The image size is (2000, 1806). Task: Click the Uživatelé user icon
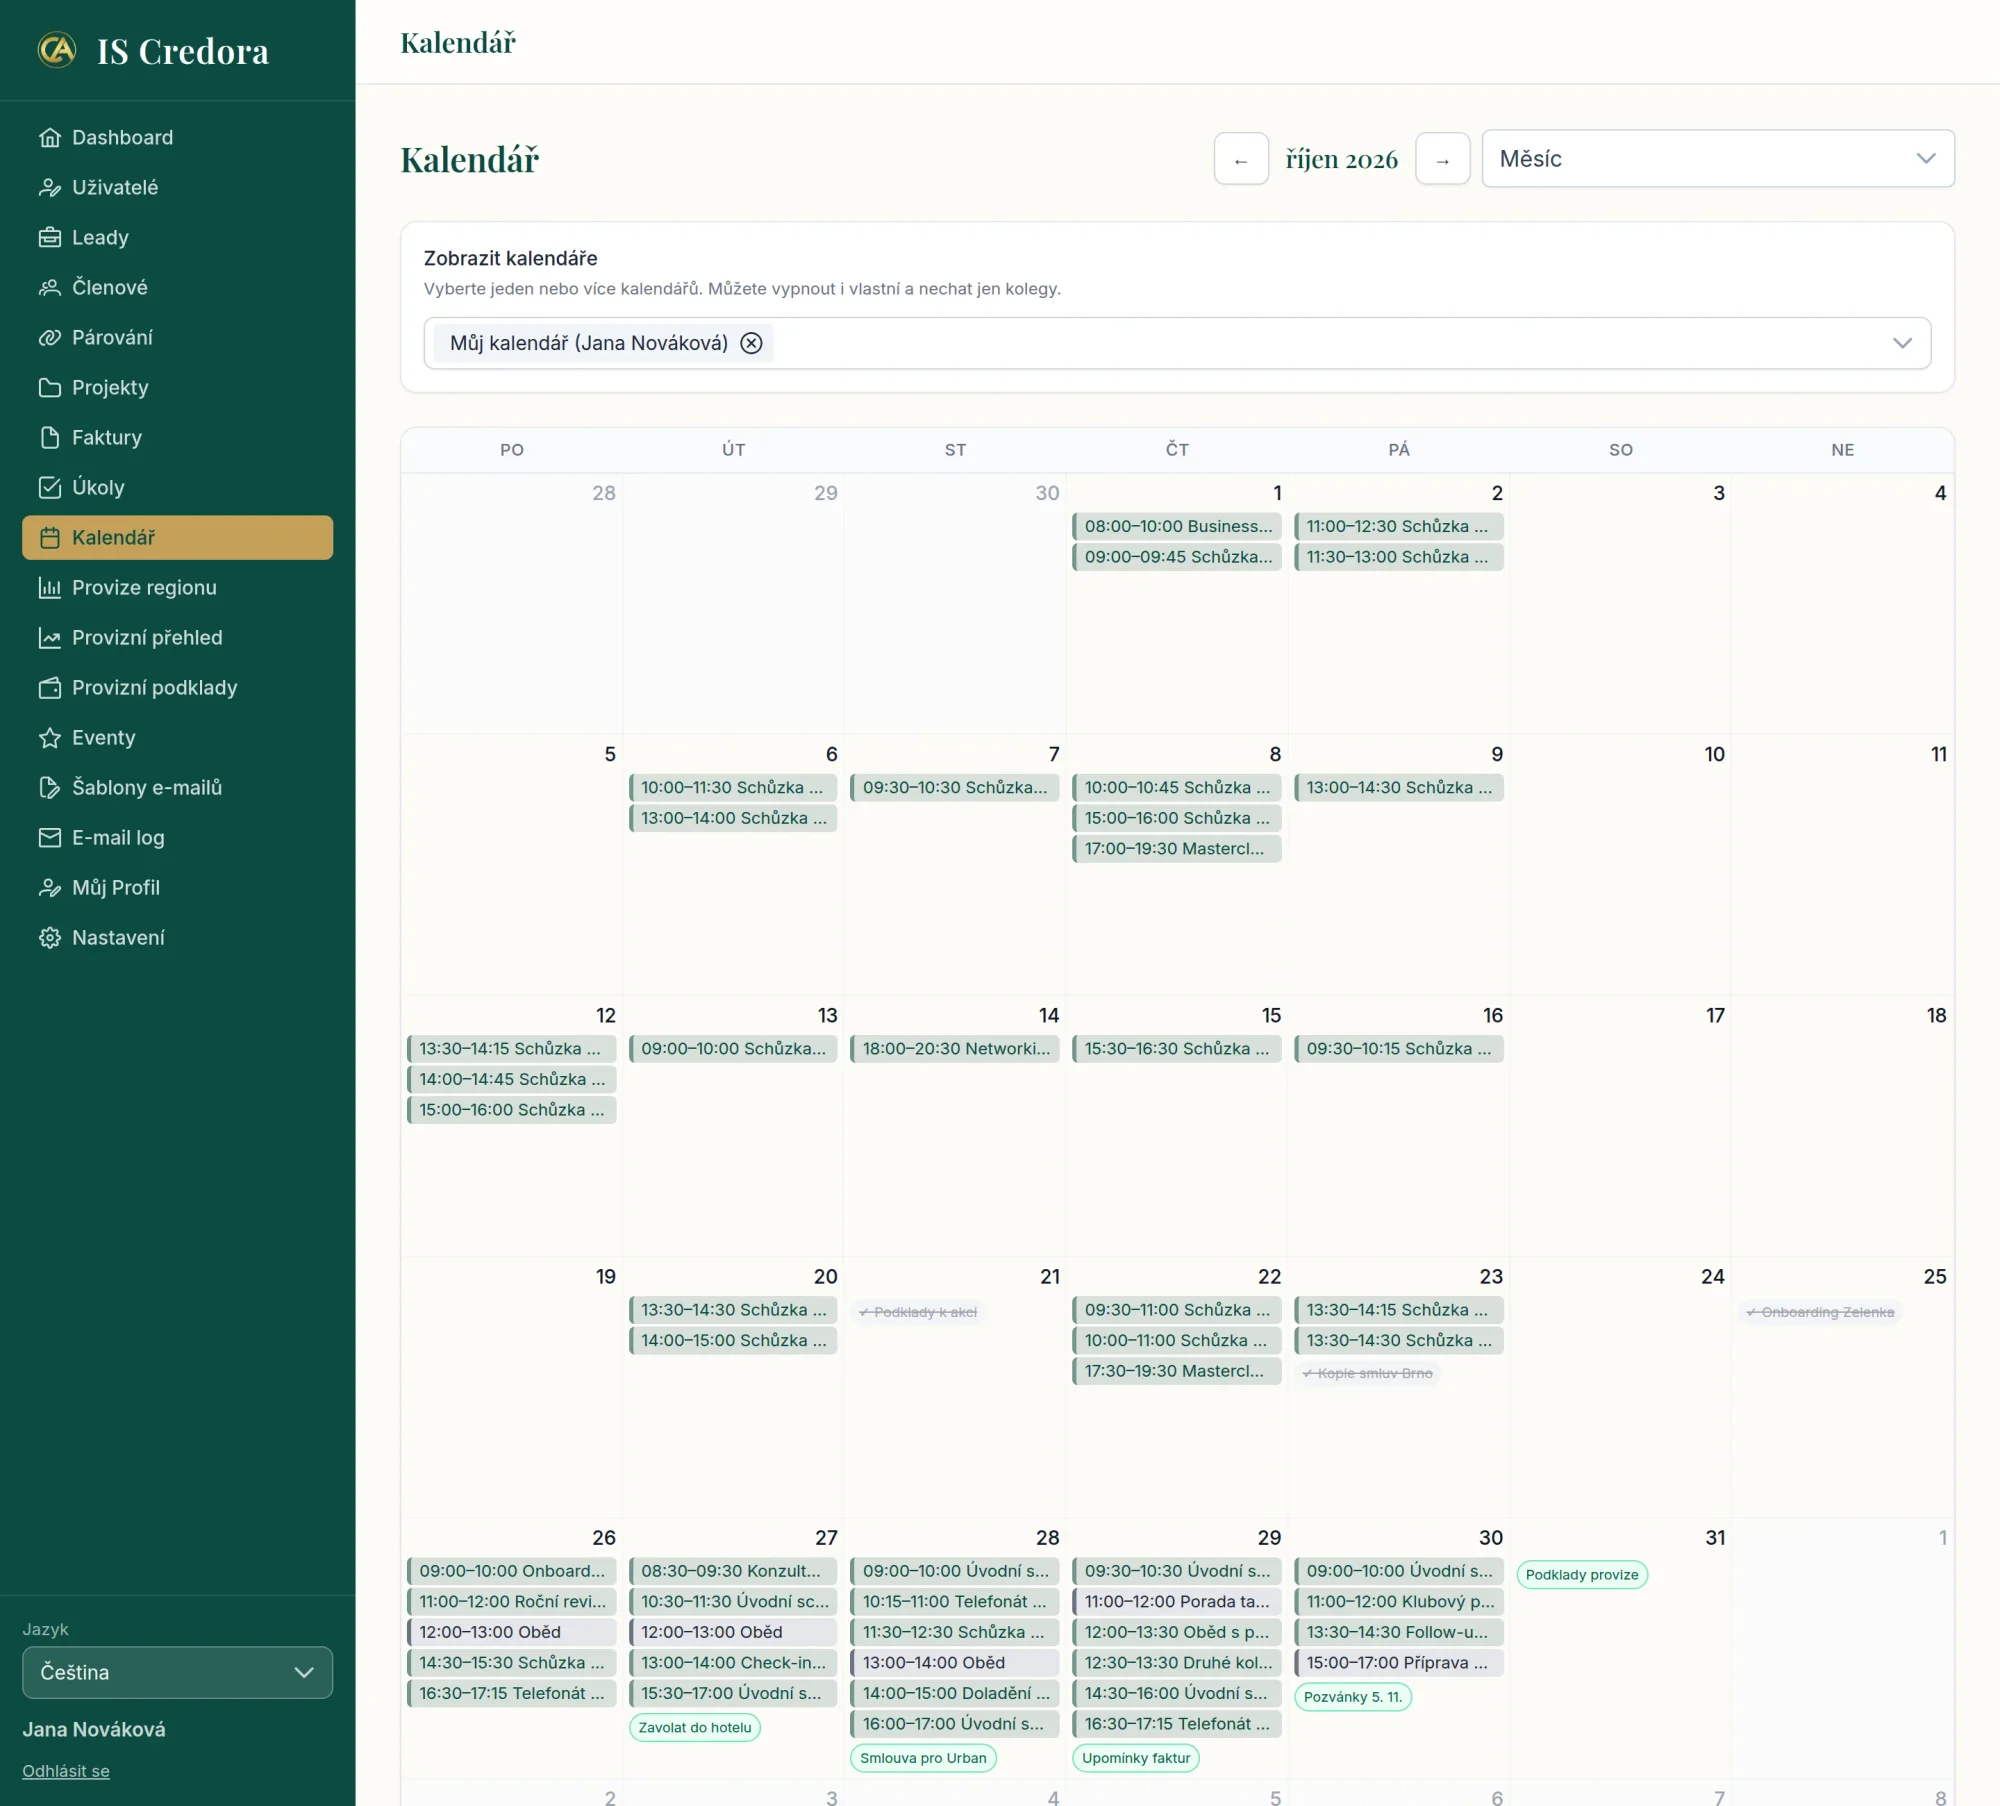coord(50,187)
